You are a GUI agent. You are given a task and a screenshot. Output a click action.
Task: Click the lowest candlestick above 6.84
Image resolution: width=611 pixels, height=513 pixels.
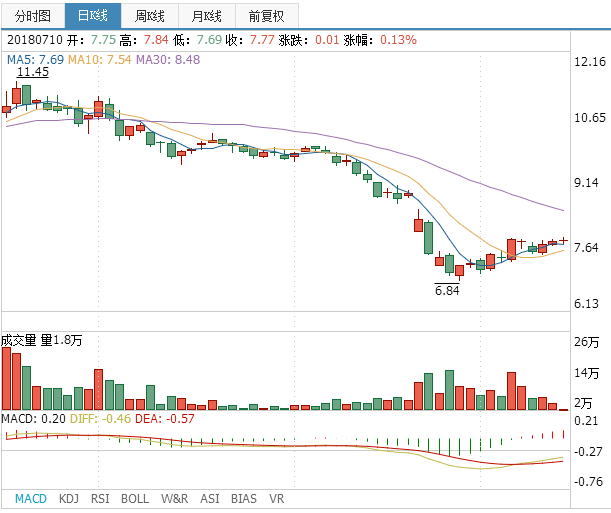coord(459,272)
